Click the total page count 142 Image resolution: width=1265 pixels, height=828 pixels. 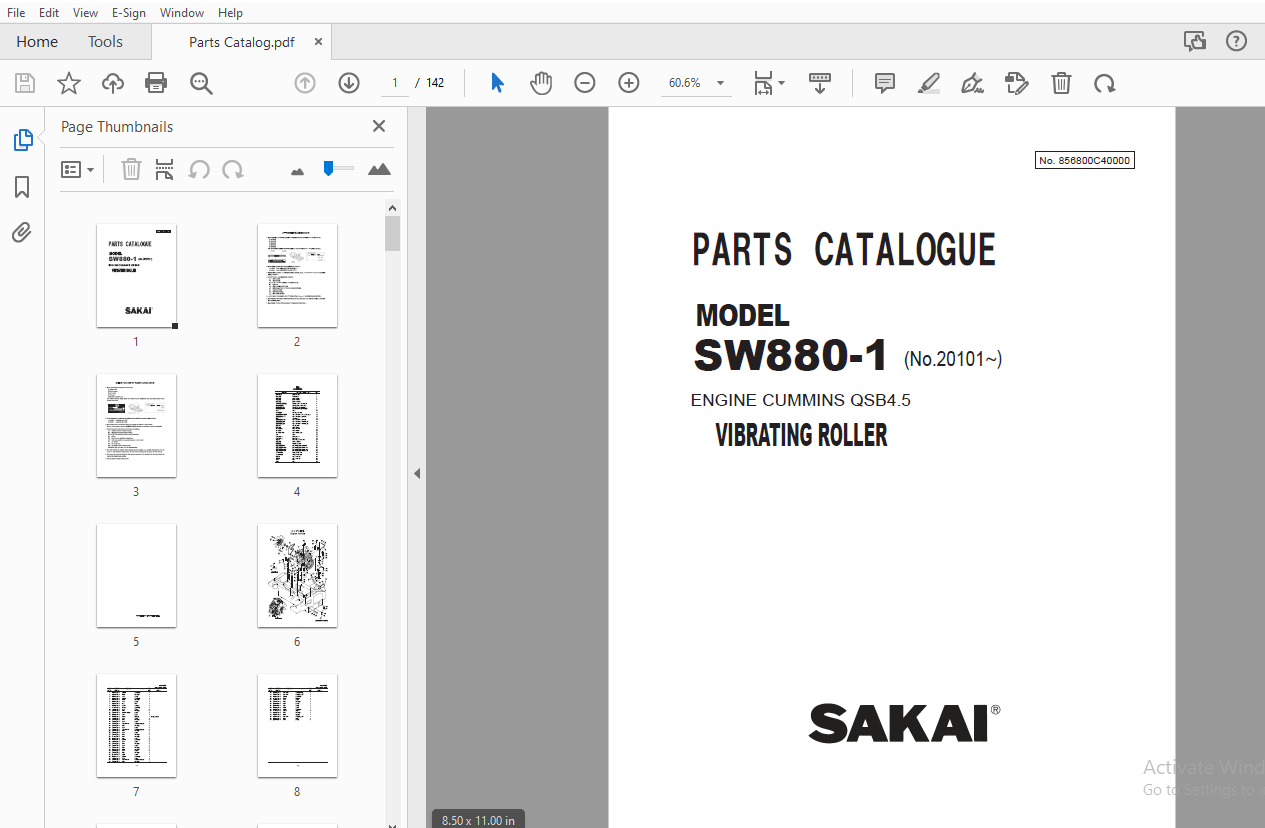click(435, 83)
